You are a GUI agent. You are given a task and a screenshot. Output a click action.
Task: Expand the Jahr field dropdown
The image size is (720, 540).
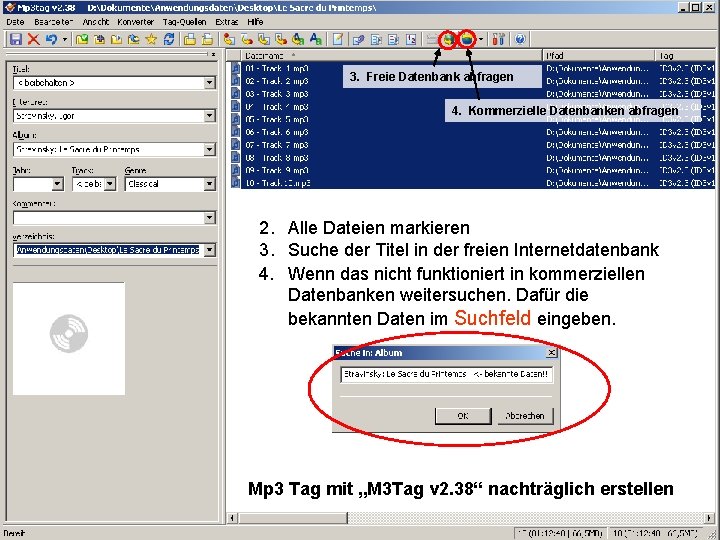[x=57, y=184]
